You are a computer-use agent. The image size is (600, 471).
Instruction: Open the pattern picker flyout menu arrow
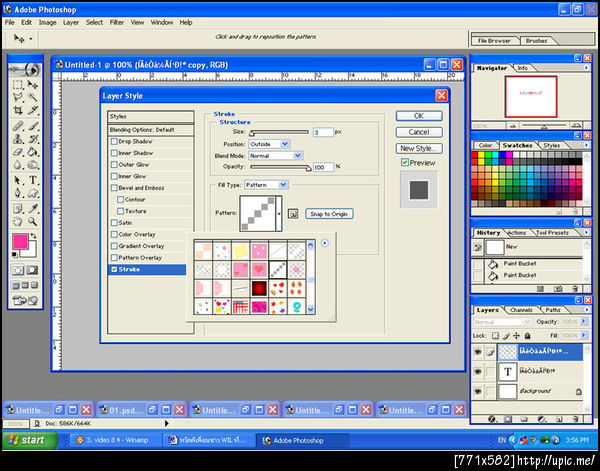coord(324,243)
